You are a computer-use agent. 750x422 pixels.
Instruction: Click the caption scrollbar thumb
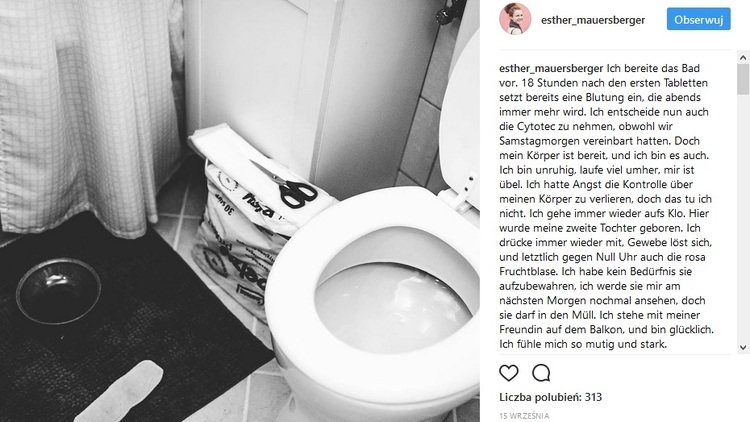[743, 79]
